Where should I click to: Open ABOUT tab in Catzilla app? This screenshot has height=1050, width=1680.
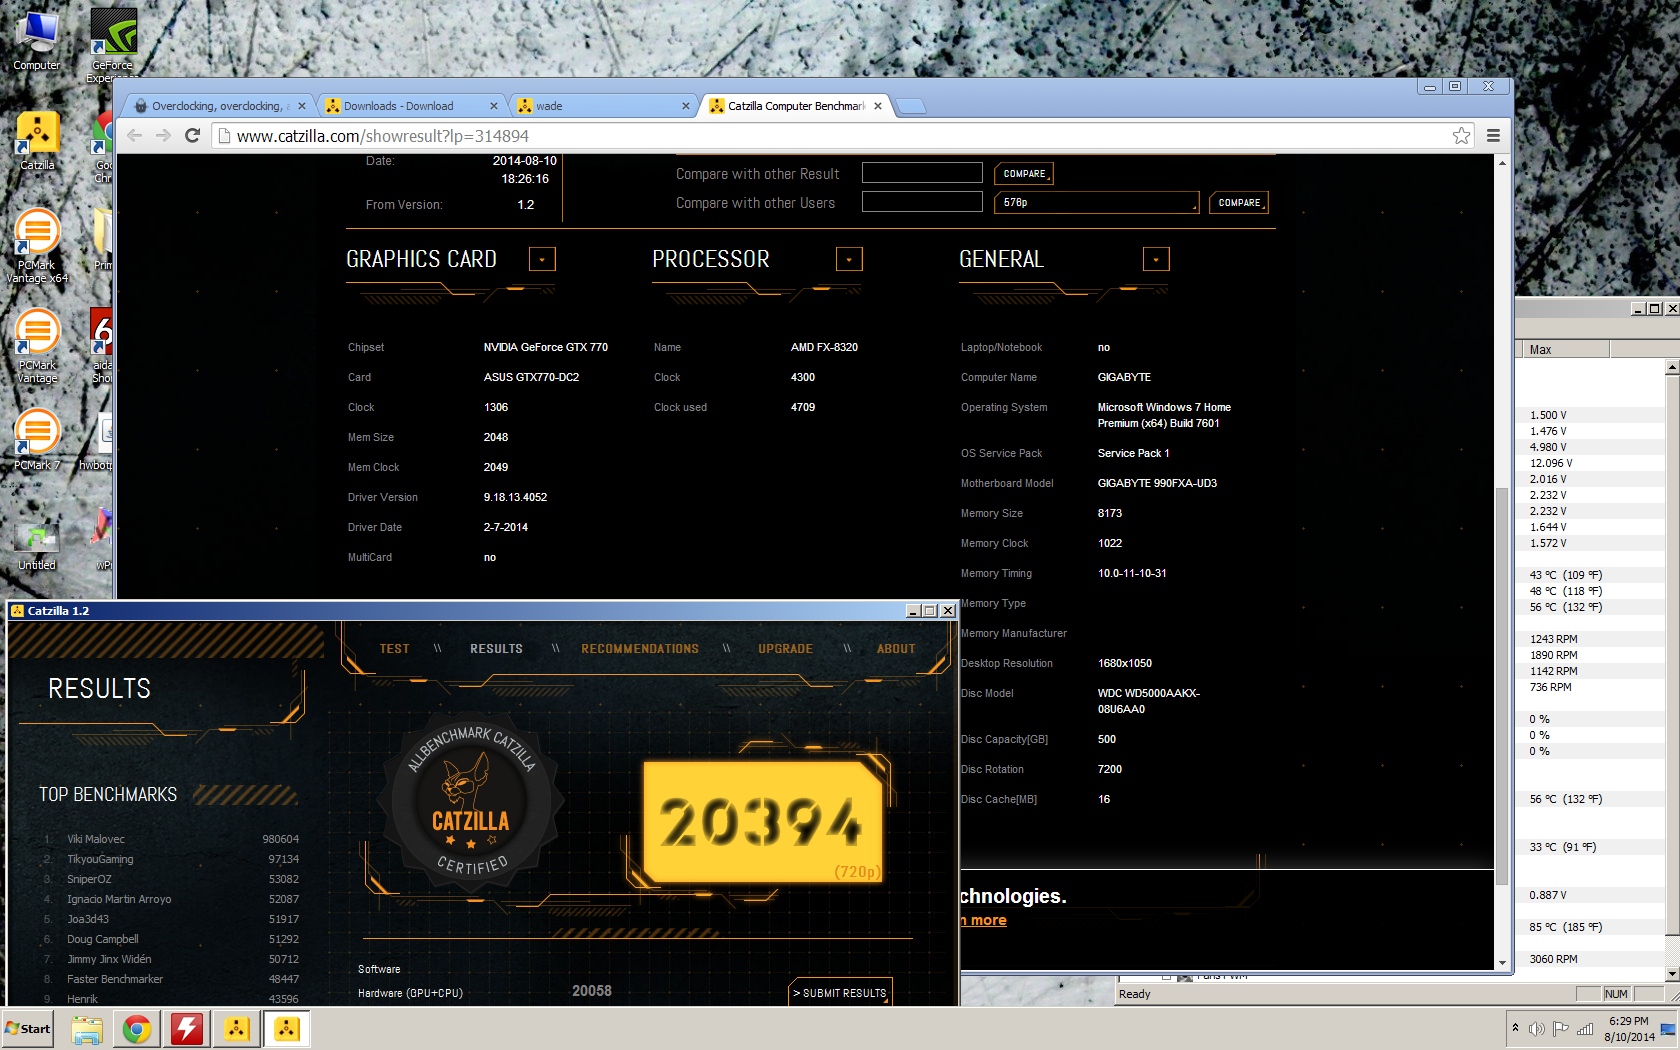click(x=896, y=649)
